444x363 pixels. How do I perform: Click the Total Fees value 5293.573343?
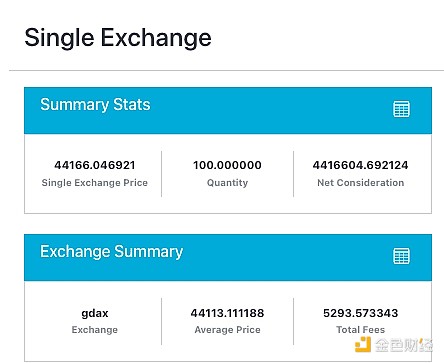360,313
